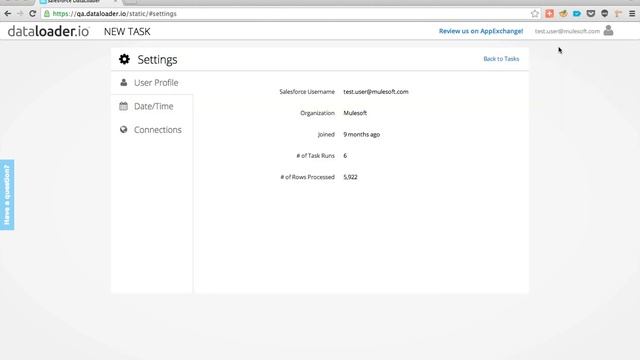Click the red extension icon in toolbar
This screenshot has width=640, height=360.
549,13
